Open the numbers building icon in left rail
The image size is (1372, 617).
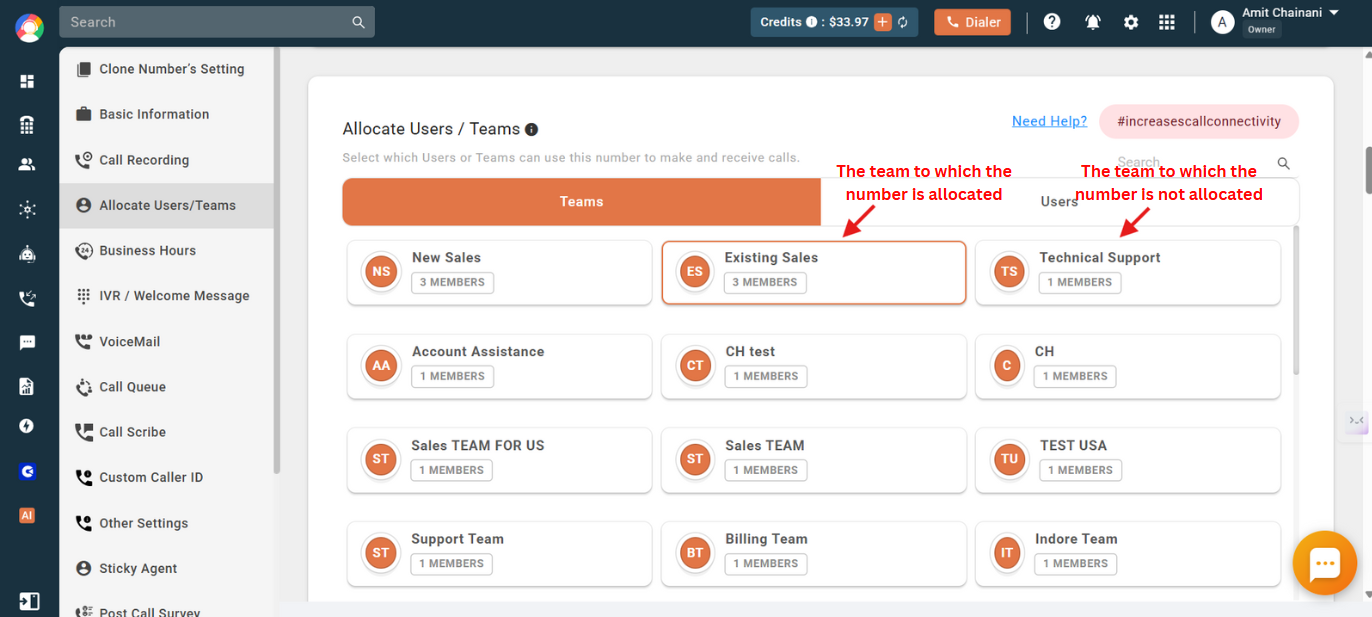[27, 125]
